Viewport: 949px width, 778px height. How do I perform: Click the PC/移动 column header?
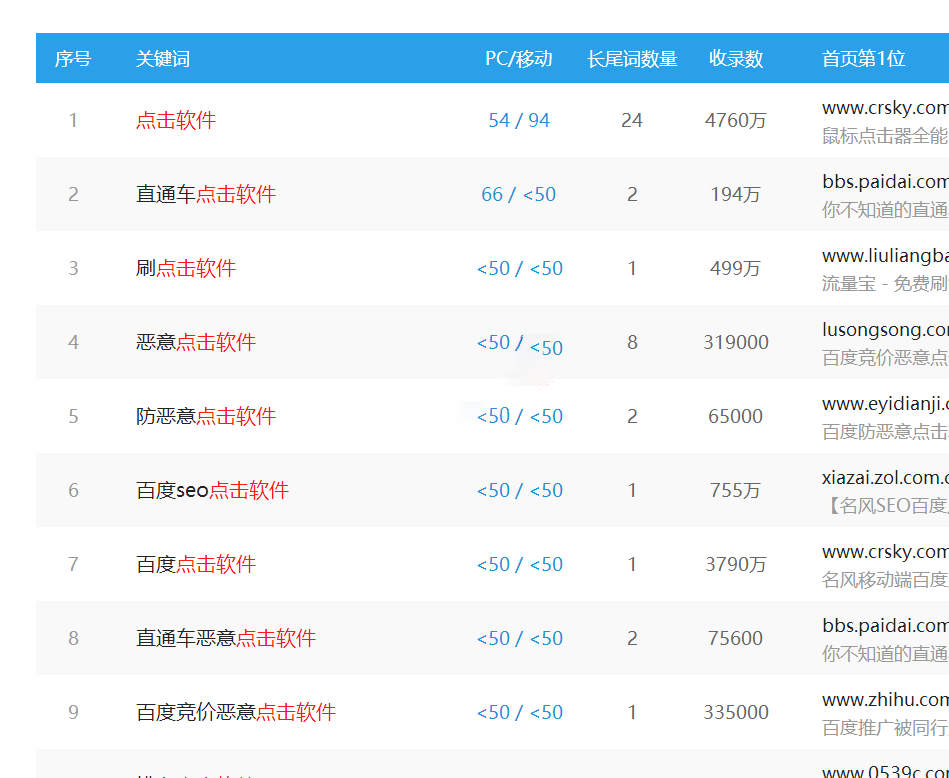[519, 59]
